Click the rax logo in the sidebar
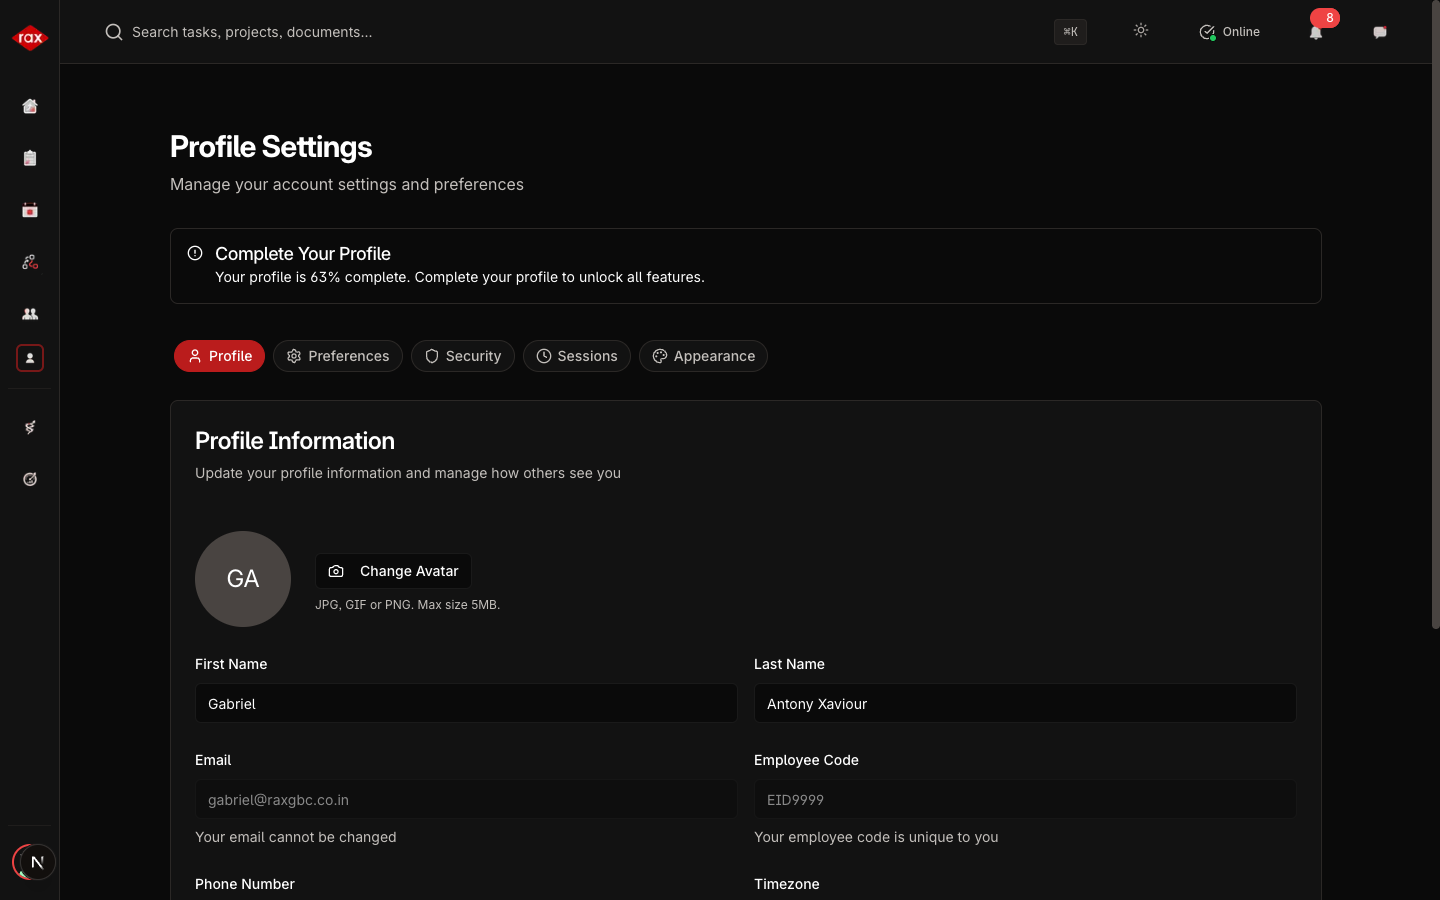Screen dimensions: 1440x900 point(30,38)
